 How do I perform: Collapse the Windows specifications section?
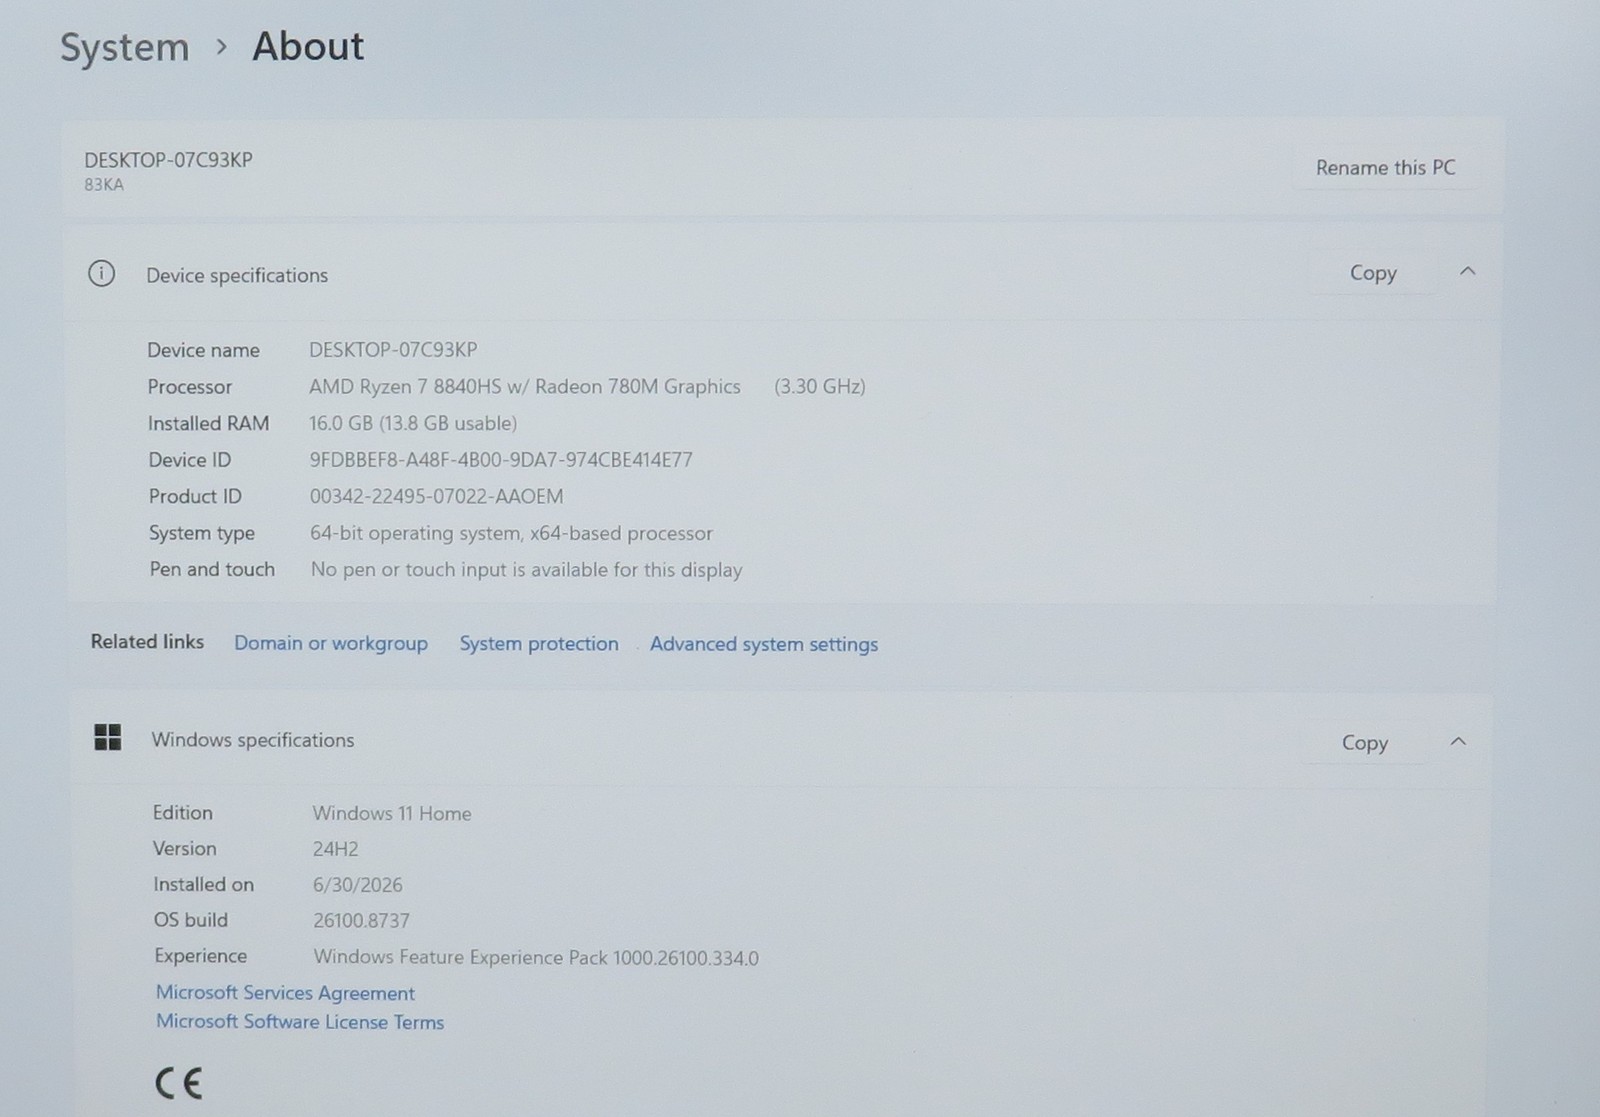click(x=1458, y=741)
